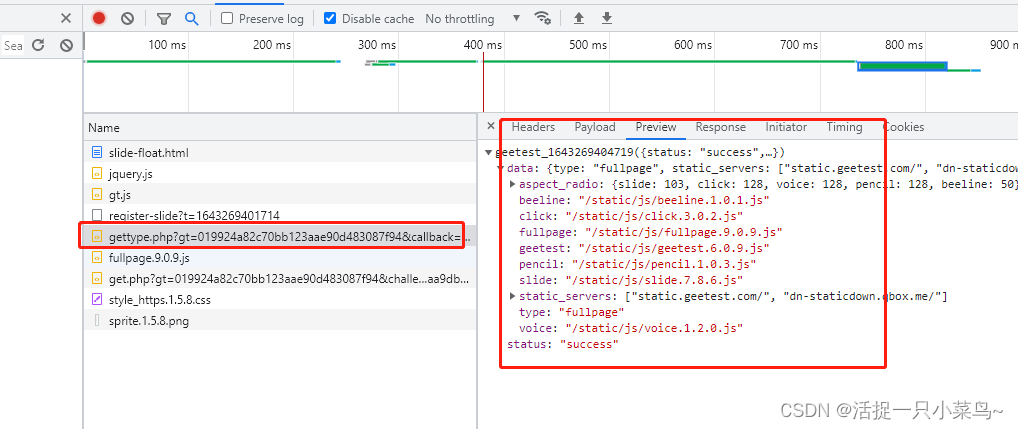Click the red record network log button

point(99,18)
